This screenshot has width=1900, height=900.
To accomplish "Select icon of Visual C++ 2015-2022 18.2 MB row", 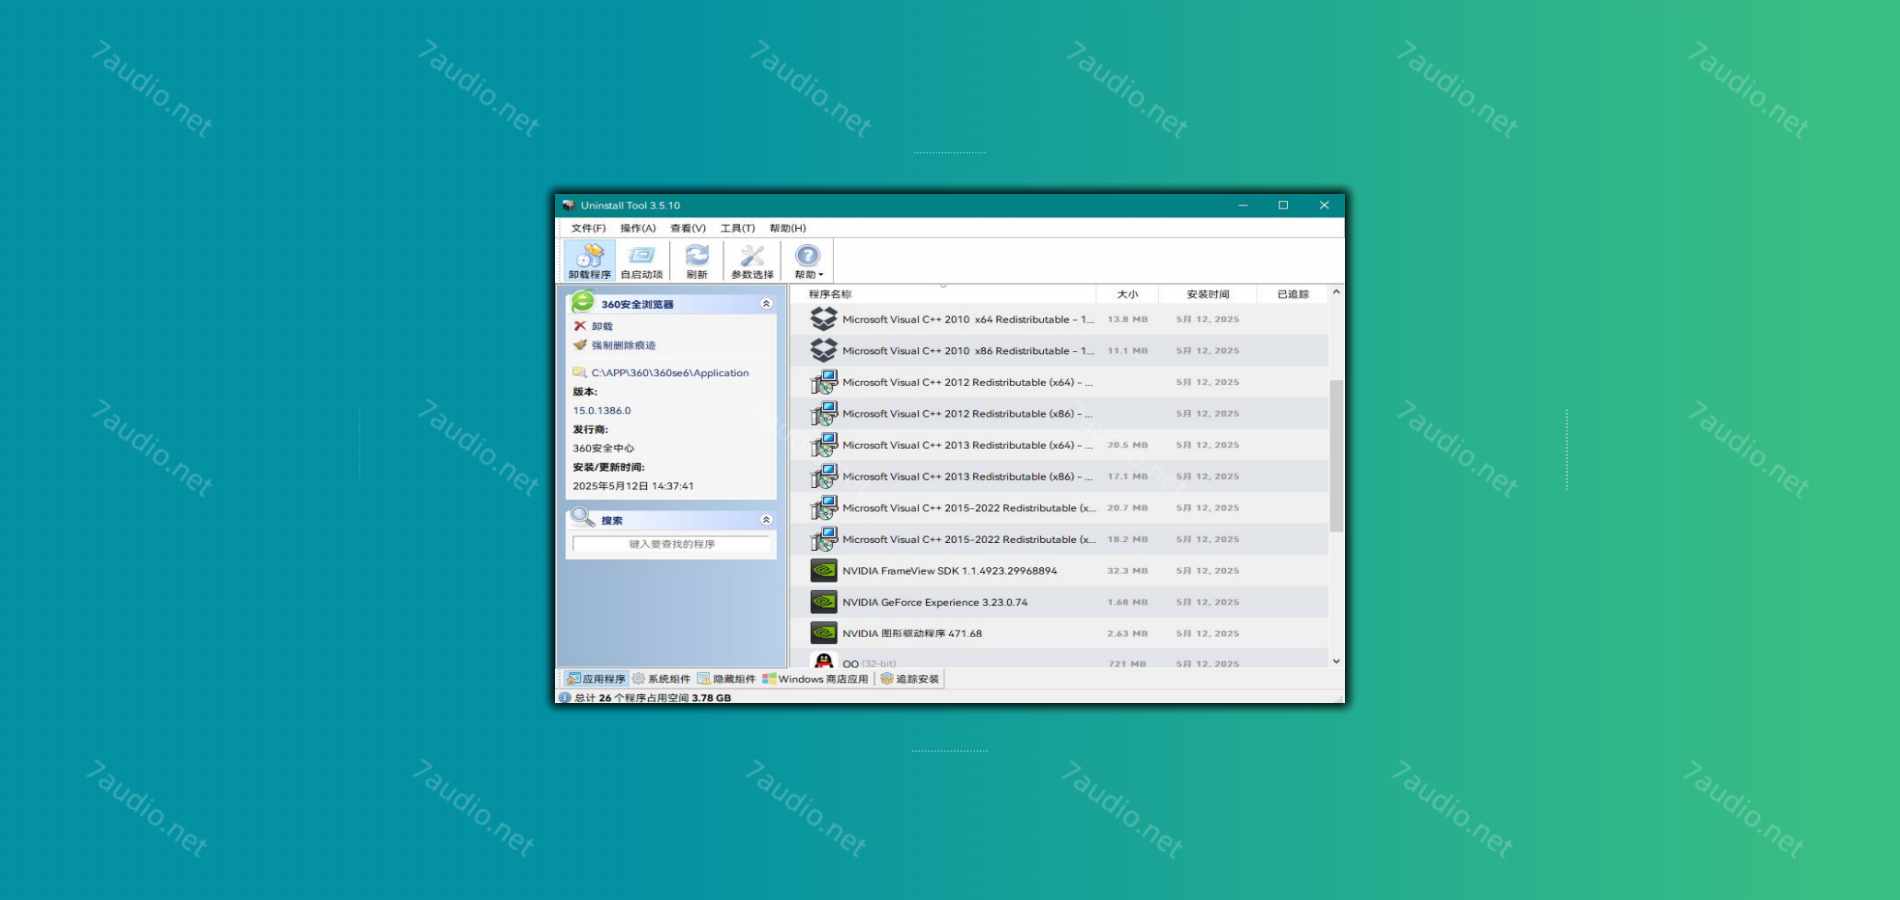I will click(x=824, y=539).
